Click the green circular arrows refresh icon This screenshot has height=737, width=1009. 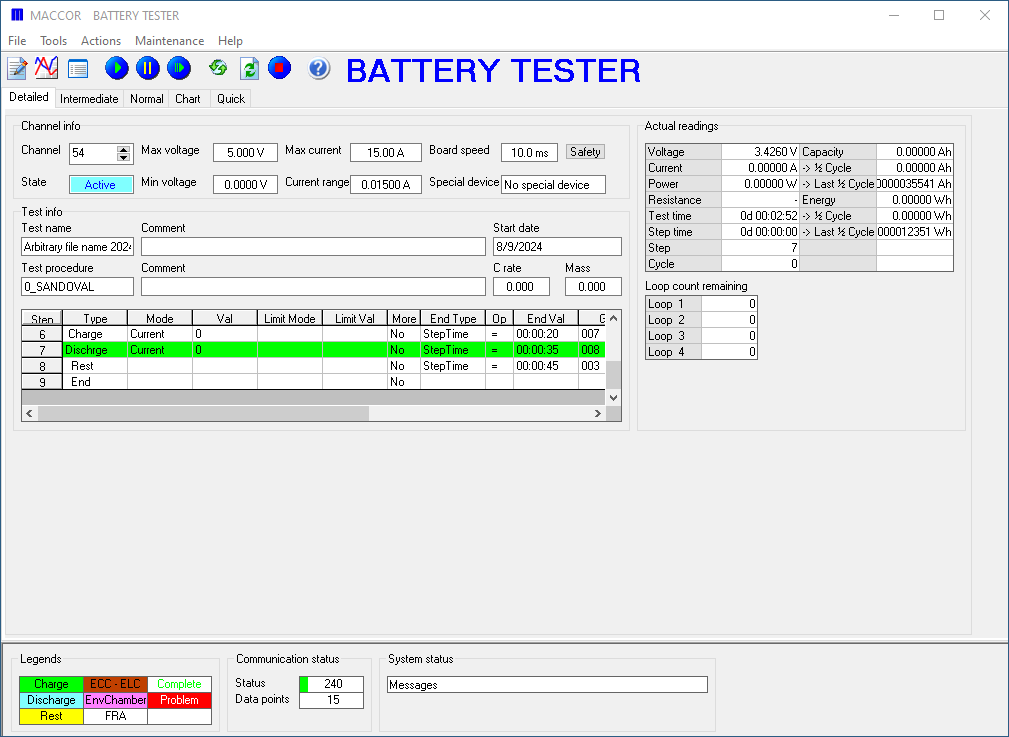pyautogui.click(x=217, y=68)
